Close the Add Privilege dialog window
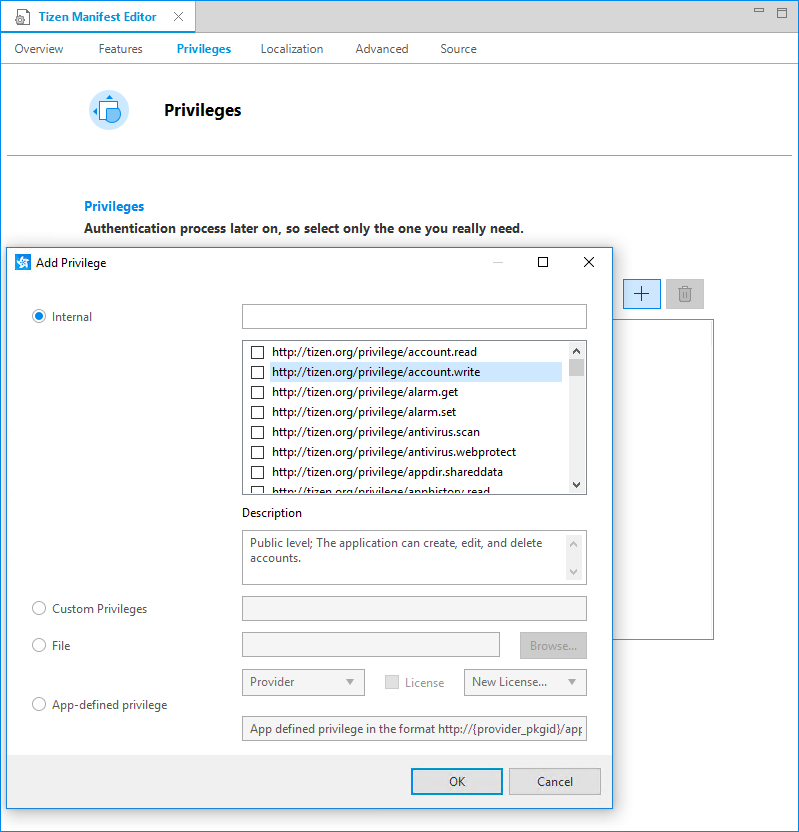The width and height of the screenshot is (799, 832). point(589,262)
